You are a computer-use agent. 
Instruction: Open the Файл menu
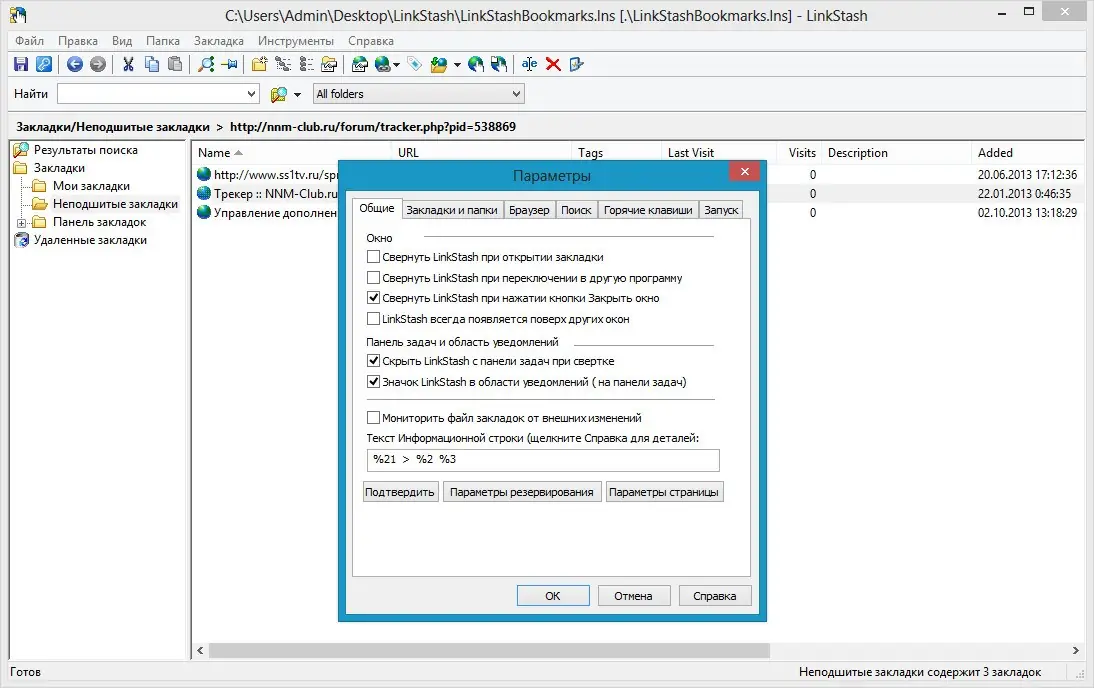[x=29, y=41]
